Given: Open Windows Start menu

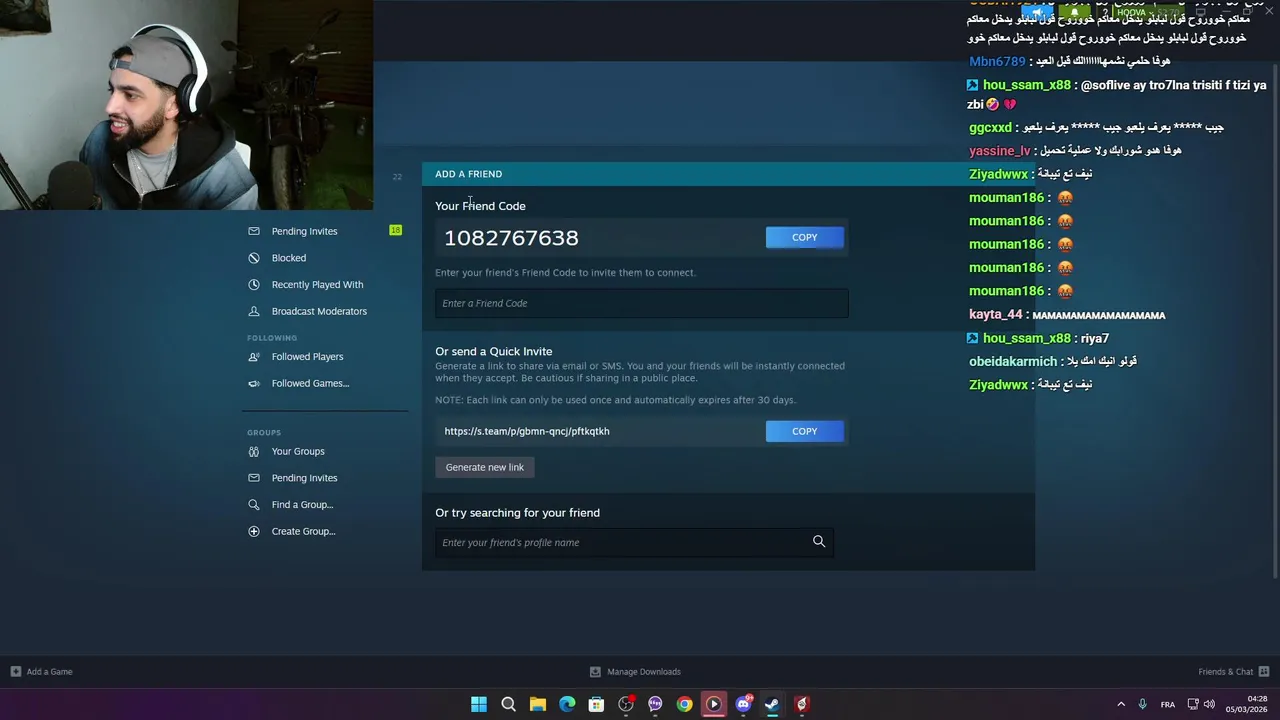Looking at the screenshot, I should coord(479,704).
